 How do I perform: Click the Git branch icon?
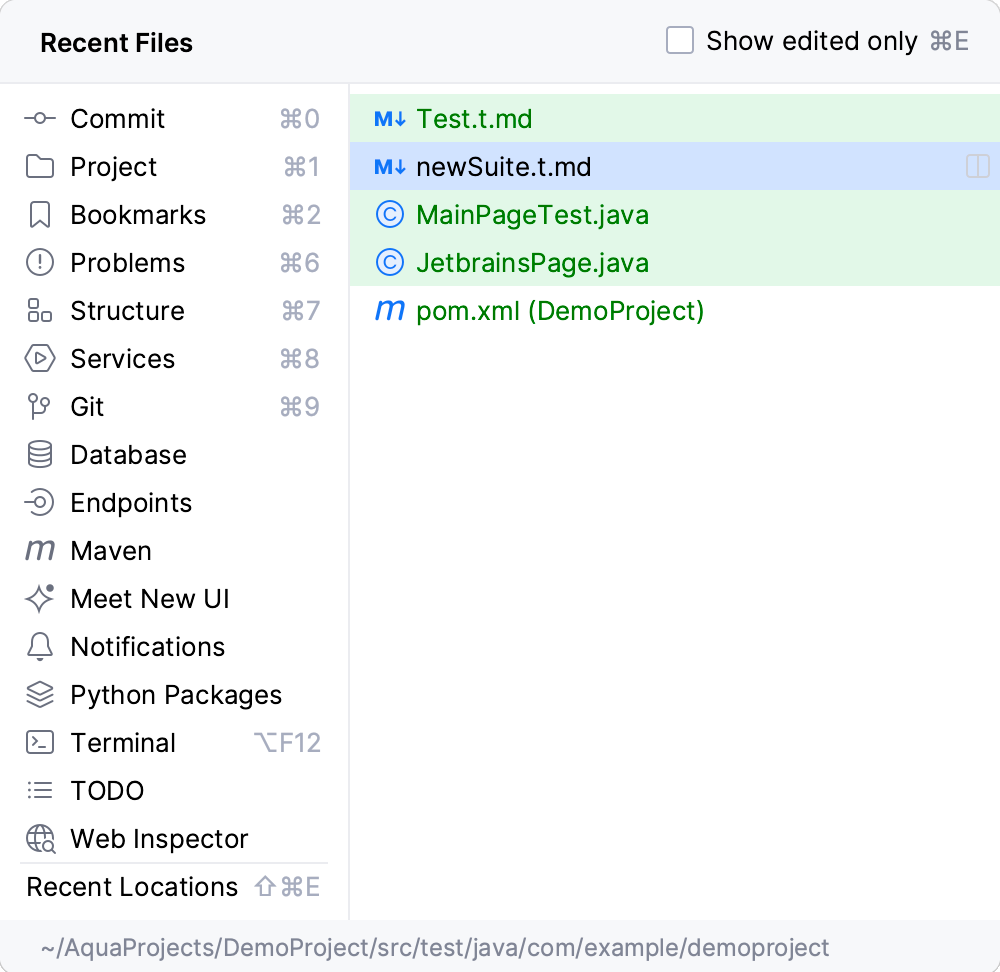pyautogui.click(x=40, y=407)
